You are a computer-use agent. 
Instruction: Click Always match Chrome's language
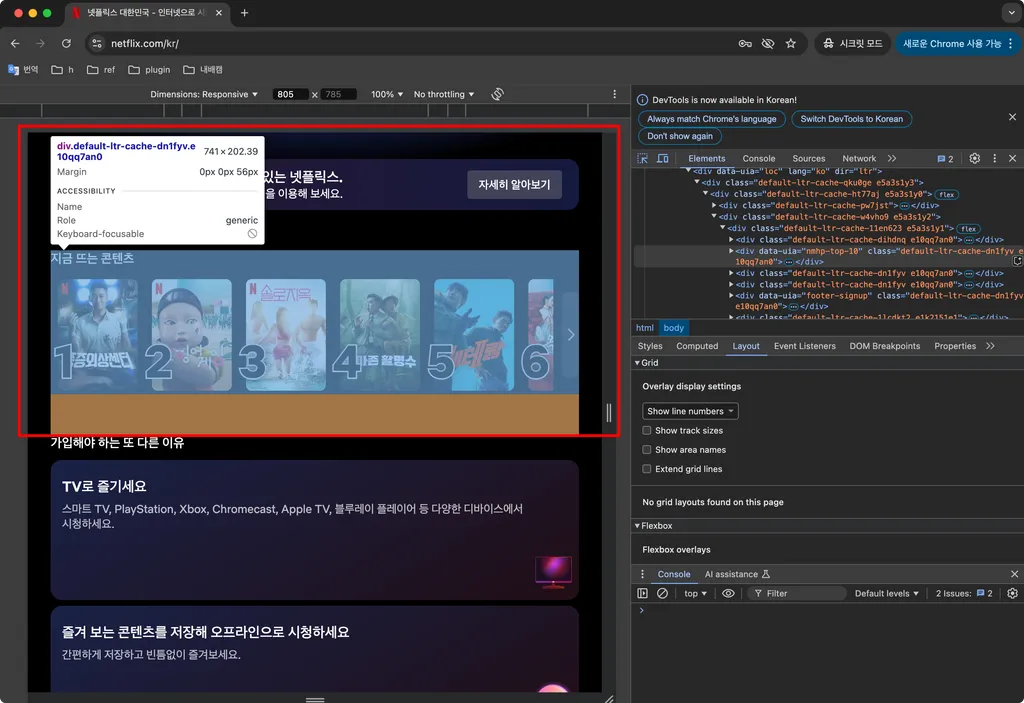(x=712, y=119)
